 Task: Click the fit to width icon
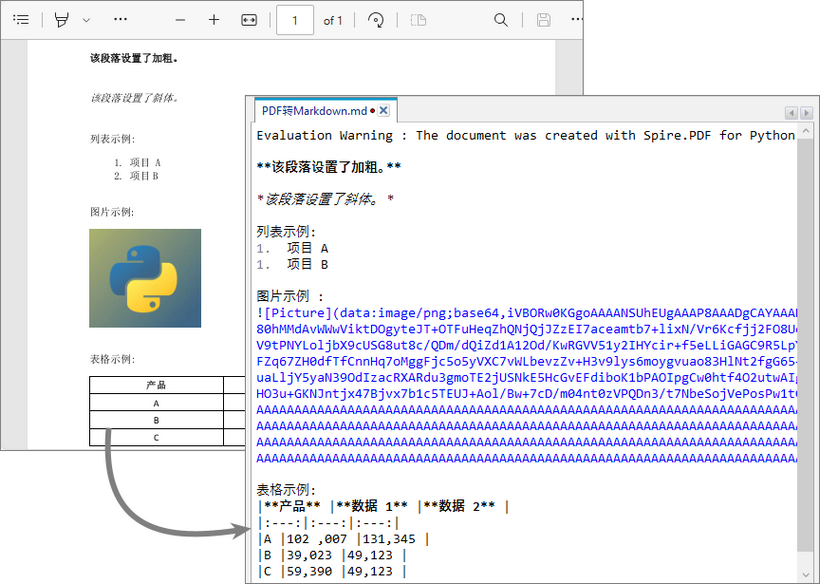coord(249,20)
